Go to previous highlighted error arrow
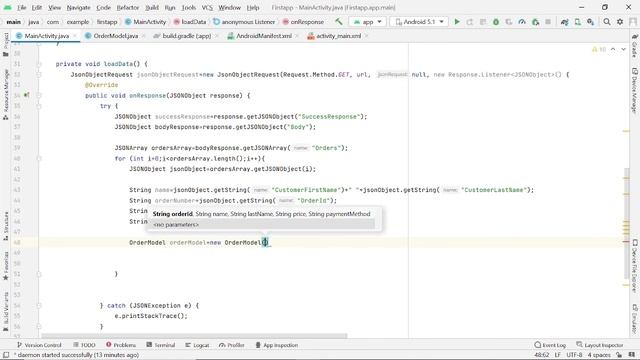This screenshot has width=640, height=360. click(x=613, y=49)
